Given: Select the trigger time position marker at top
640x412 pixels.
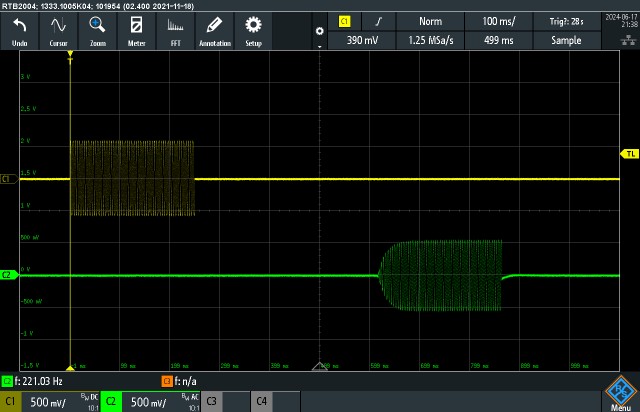Looking at the screenshot, I should pos(70,54).
